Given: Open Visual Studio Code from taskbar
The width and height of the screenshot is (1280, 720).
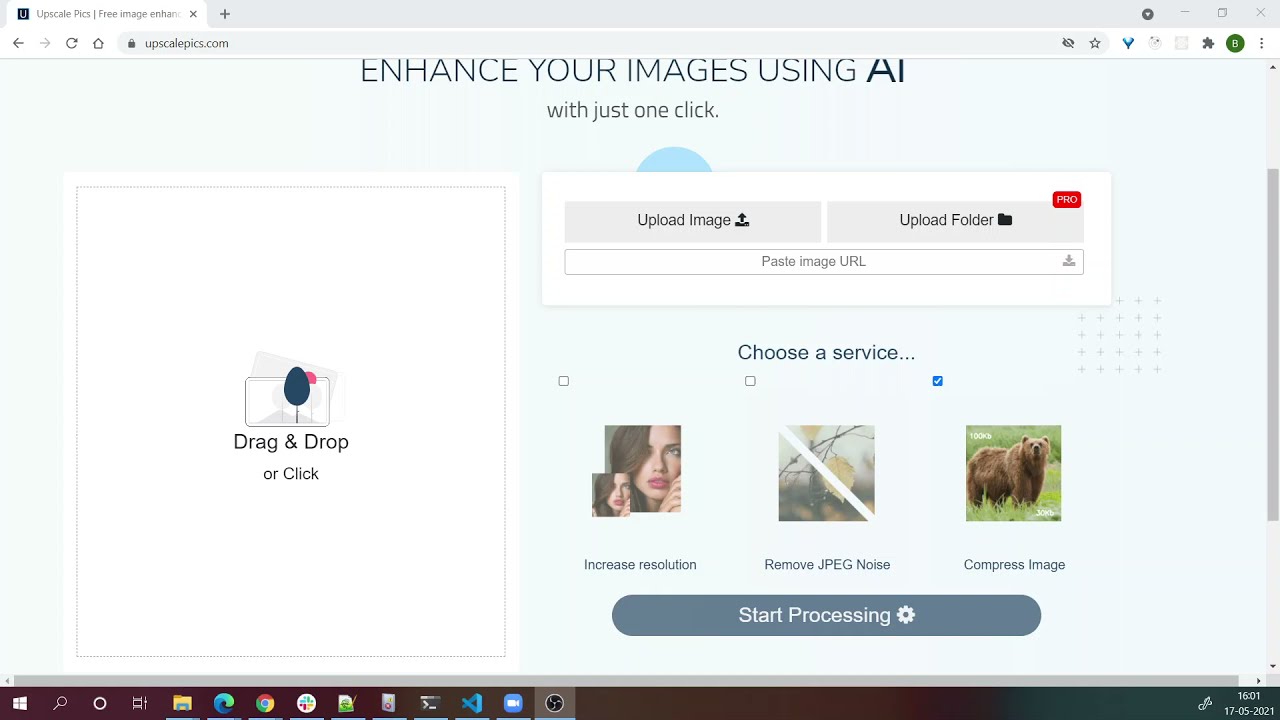Looking at the screenshot, I should click(472, 703).
